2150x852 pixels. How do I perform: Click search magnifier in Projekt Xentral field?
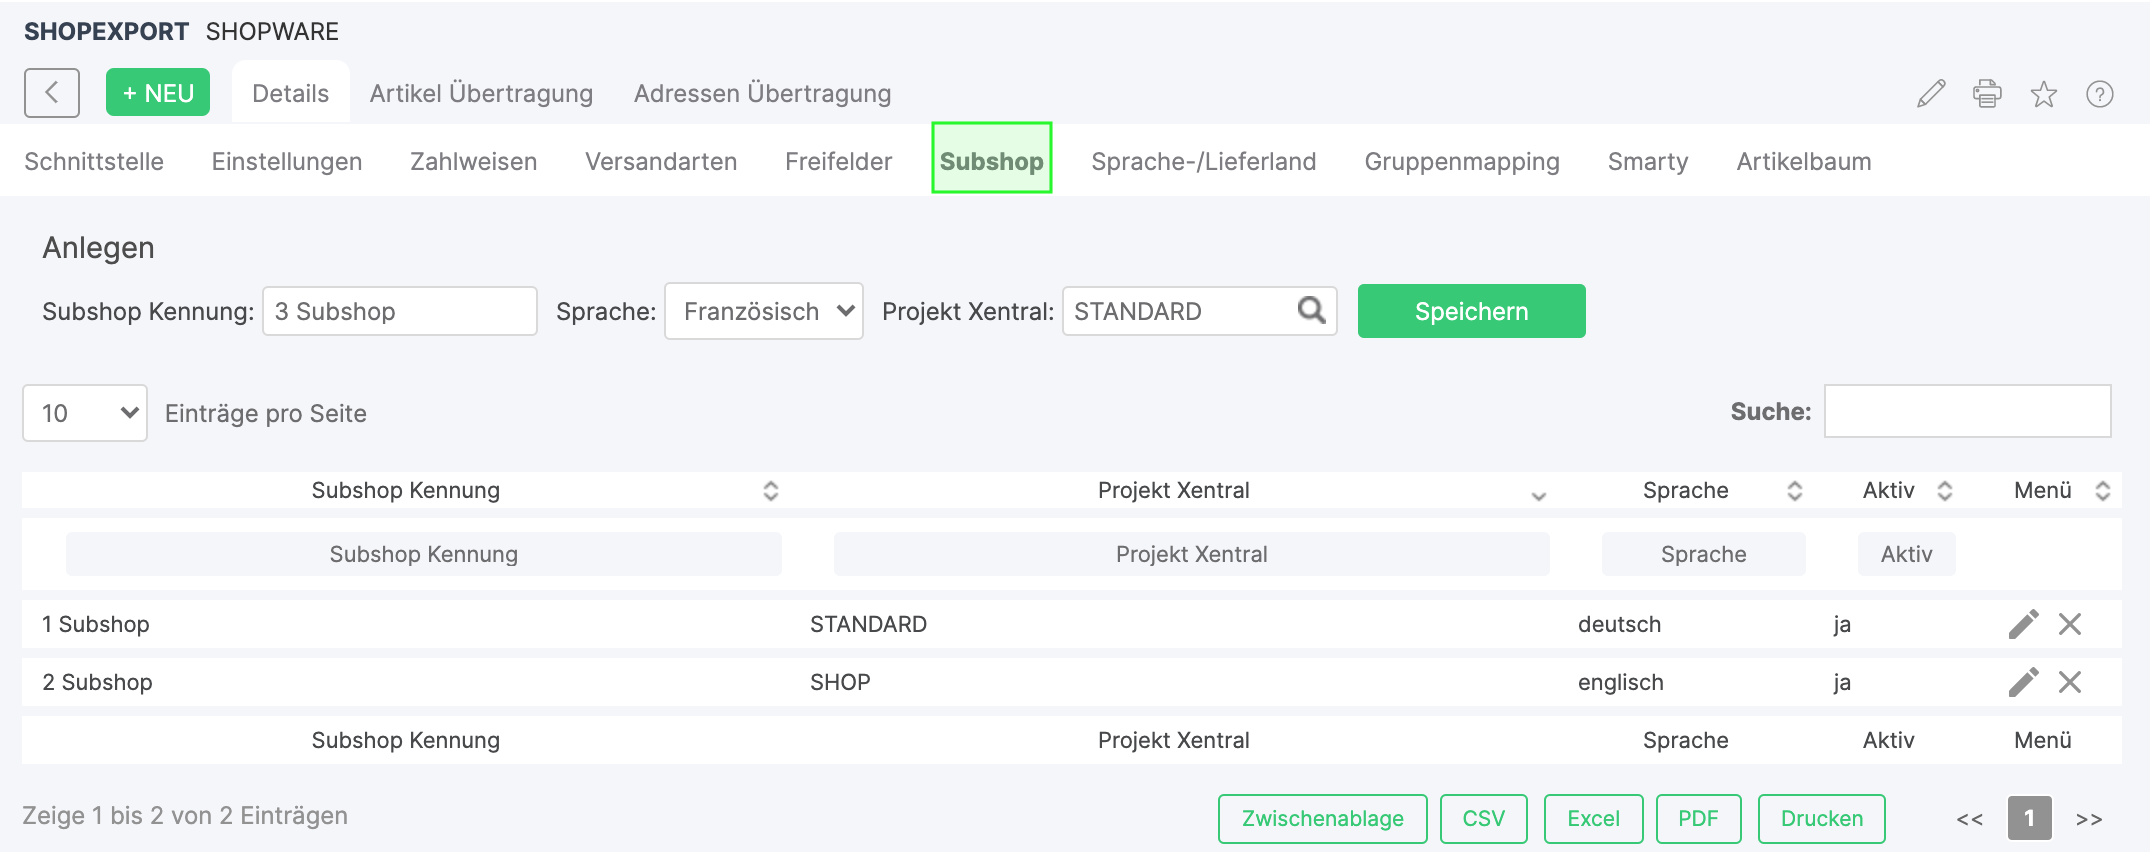[x=1311, y=311]
